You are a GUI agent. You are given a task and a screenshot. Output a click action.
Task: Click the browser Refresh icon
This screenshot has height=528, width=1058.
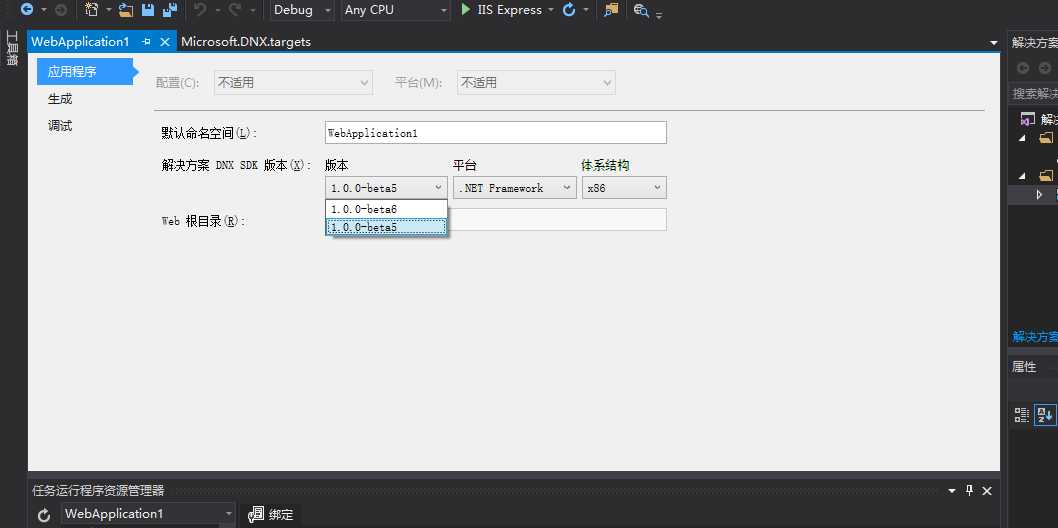(x=569, y=9)
